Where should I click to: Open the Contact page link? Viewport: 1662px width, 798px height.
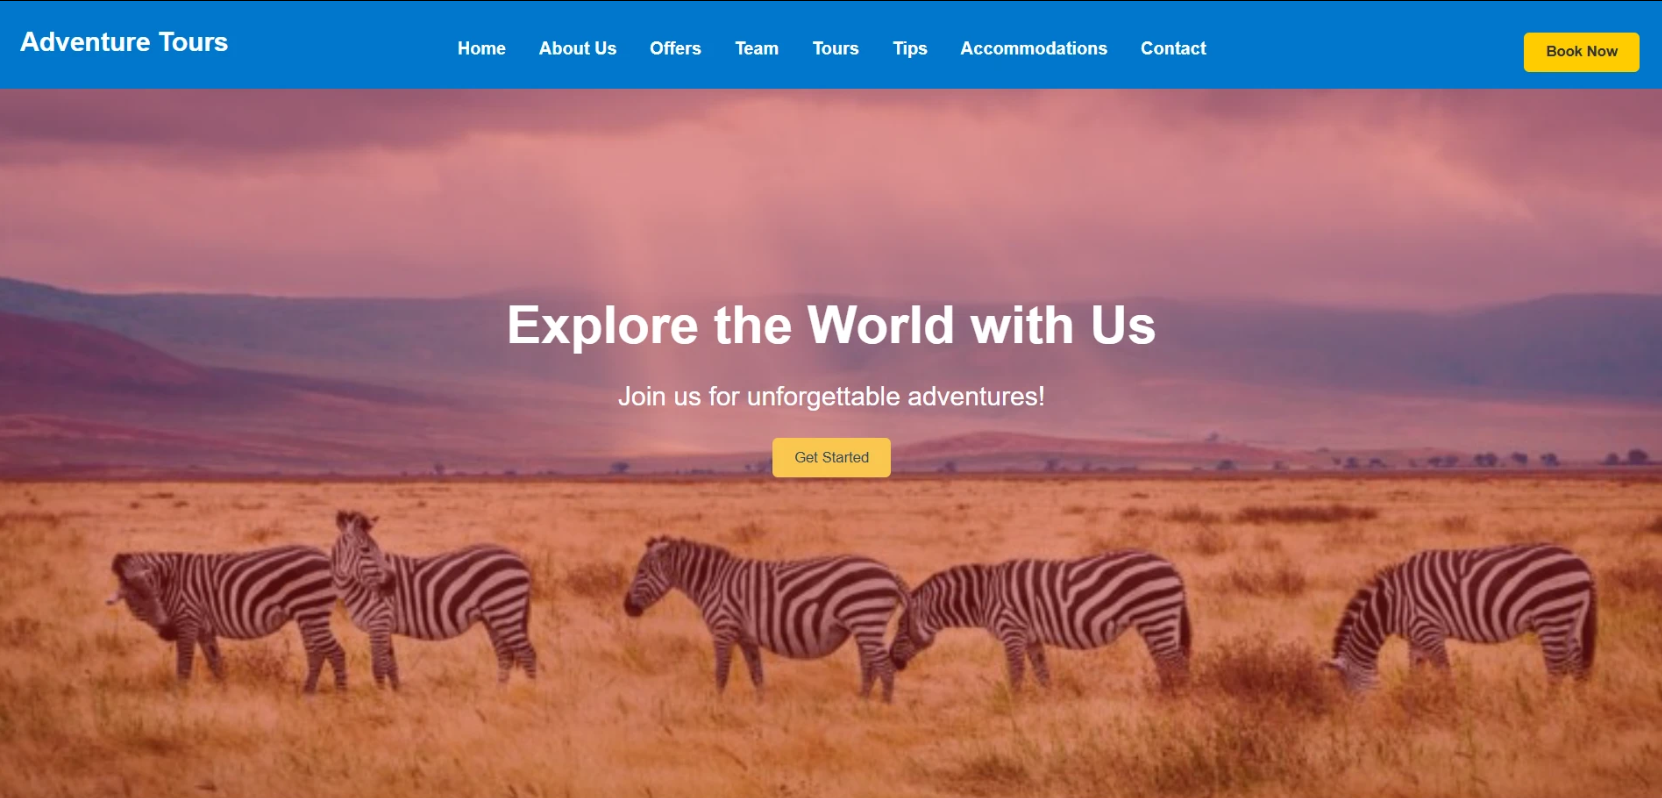1173,48
